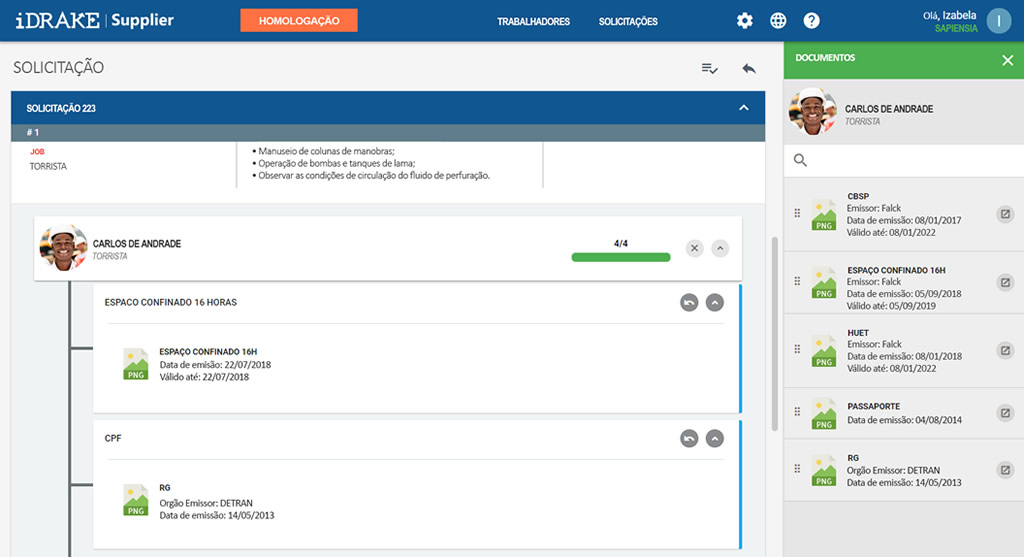Viewport: 1024px width, 557px height.
Task: Open the settings gear icon
Action: 744,21
